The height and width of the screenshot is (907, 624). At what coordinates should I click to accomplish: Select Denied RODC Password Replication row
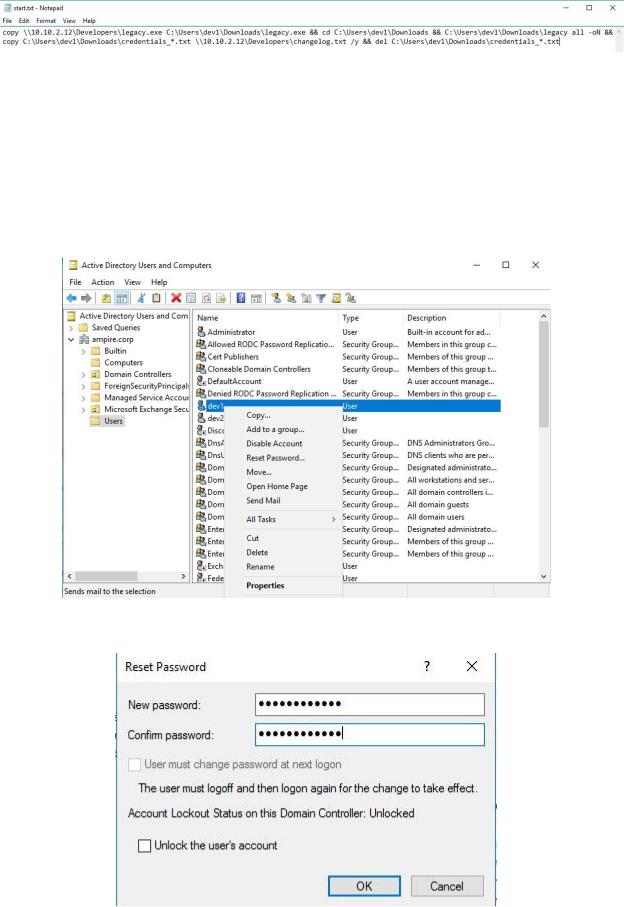click(x=347, y=393)
